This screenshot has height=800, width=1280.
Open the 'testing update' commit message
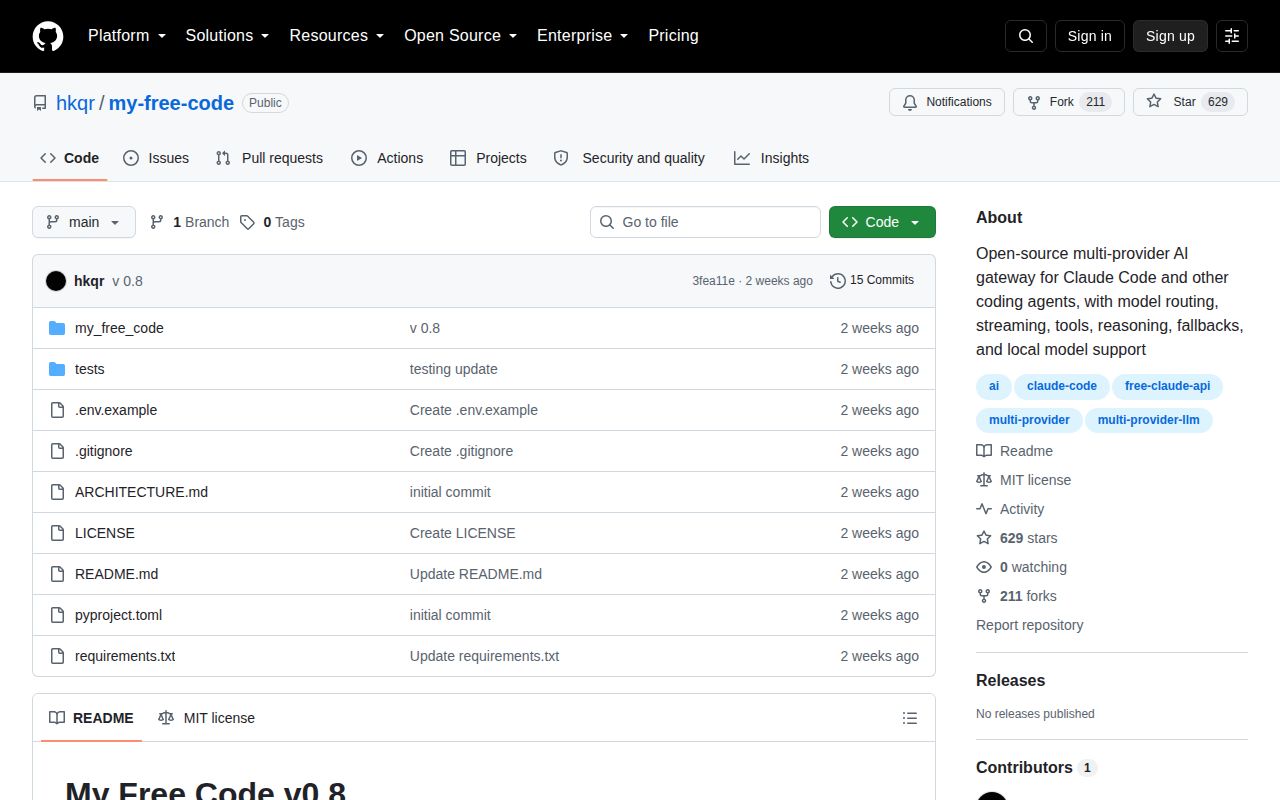click(453, 369)
